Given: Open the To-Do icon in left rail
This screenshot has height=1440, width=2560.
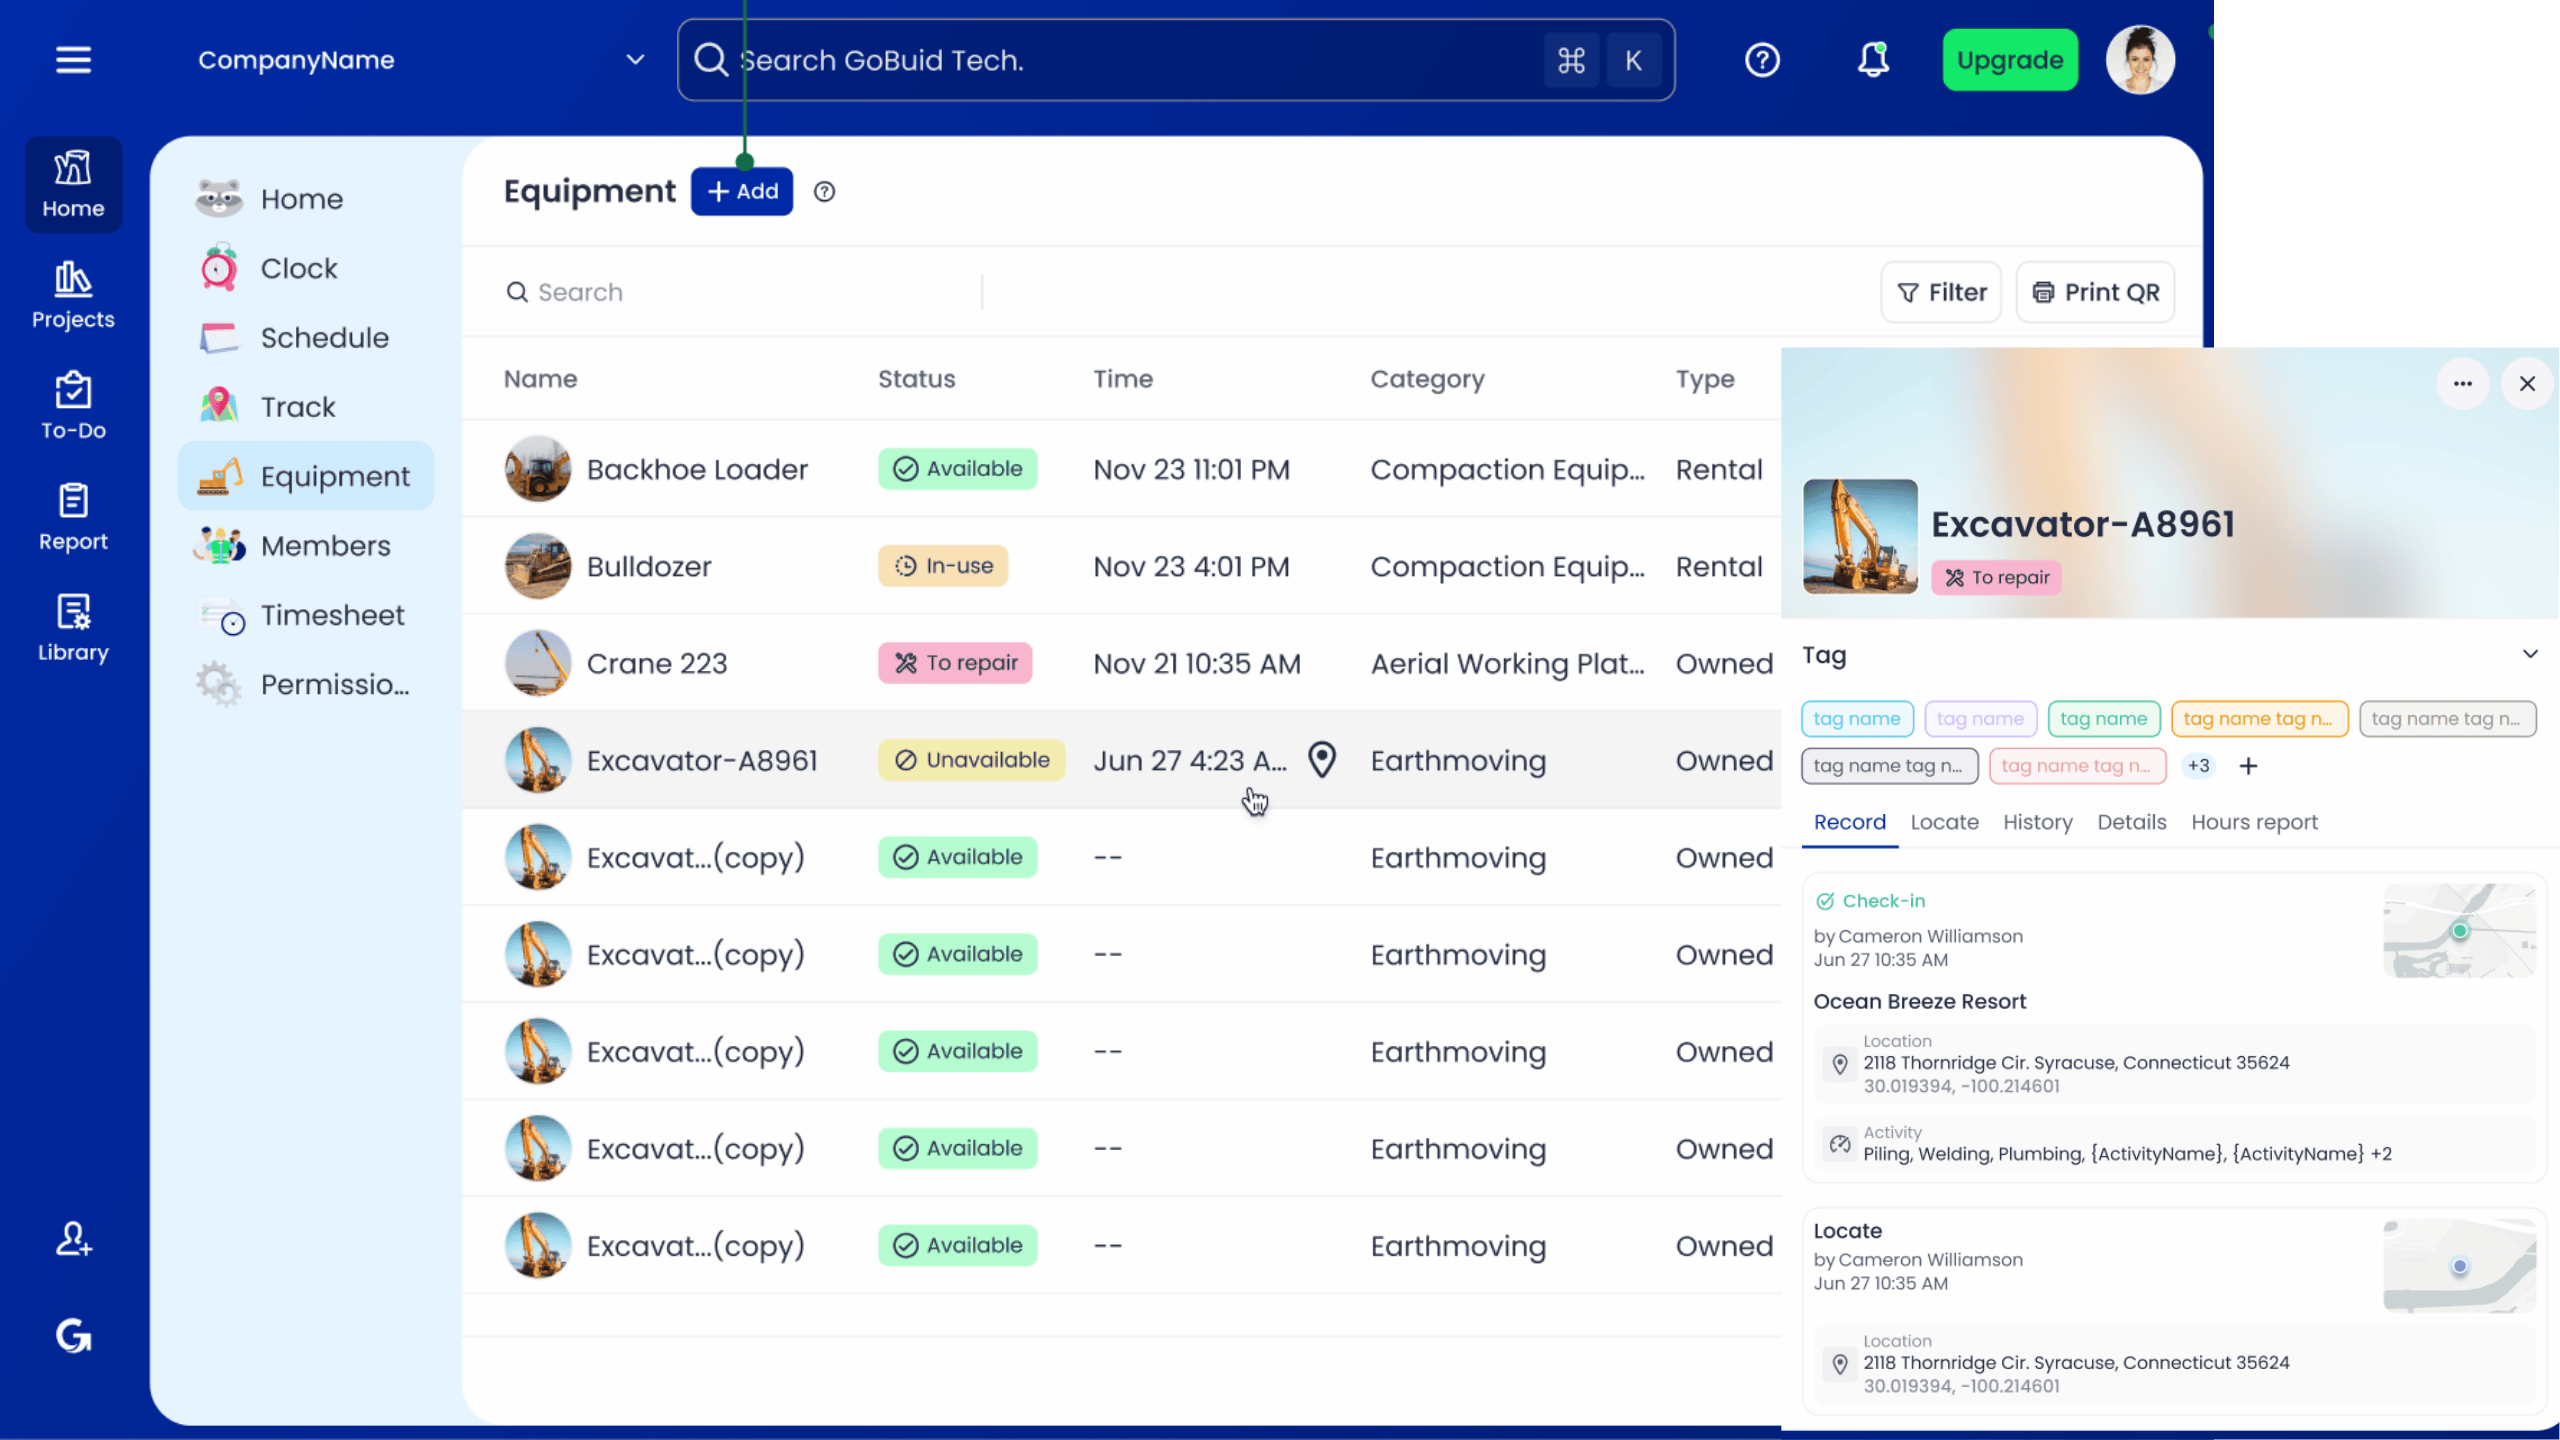Looking at the screenshot, I should point(73,406).
